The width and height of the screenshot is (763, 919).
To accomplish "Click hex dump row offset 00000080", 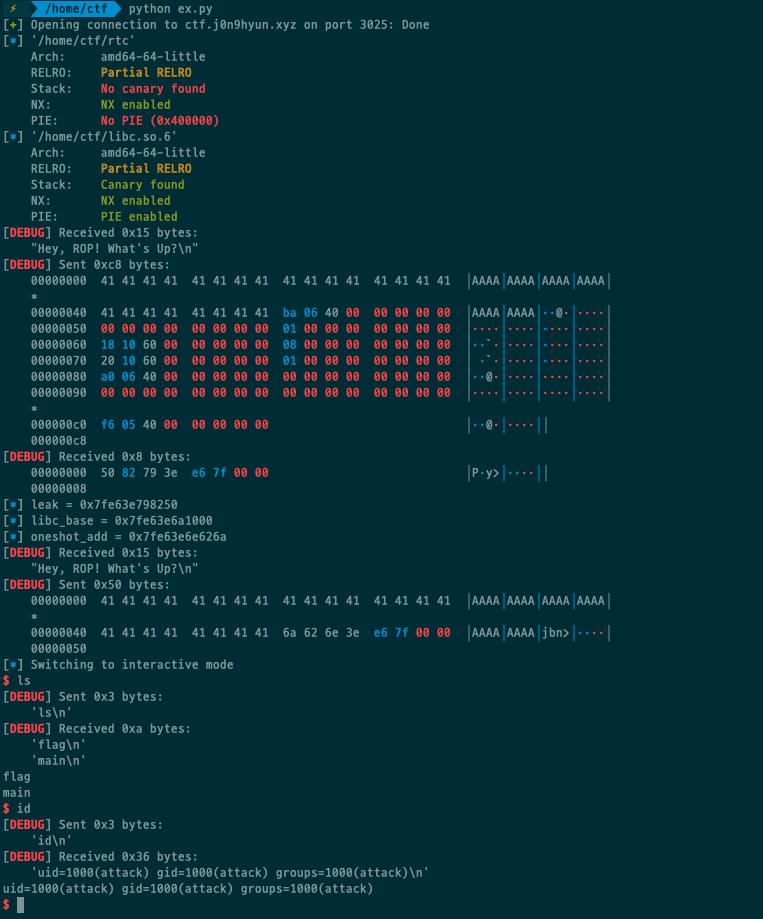I will (320, 377).
